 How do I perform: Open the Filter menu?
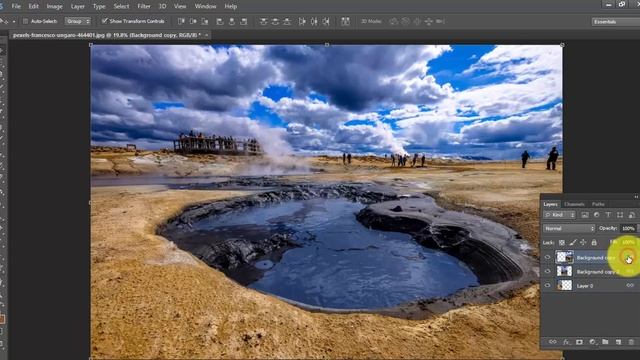[x=144, y=7]
